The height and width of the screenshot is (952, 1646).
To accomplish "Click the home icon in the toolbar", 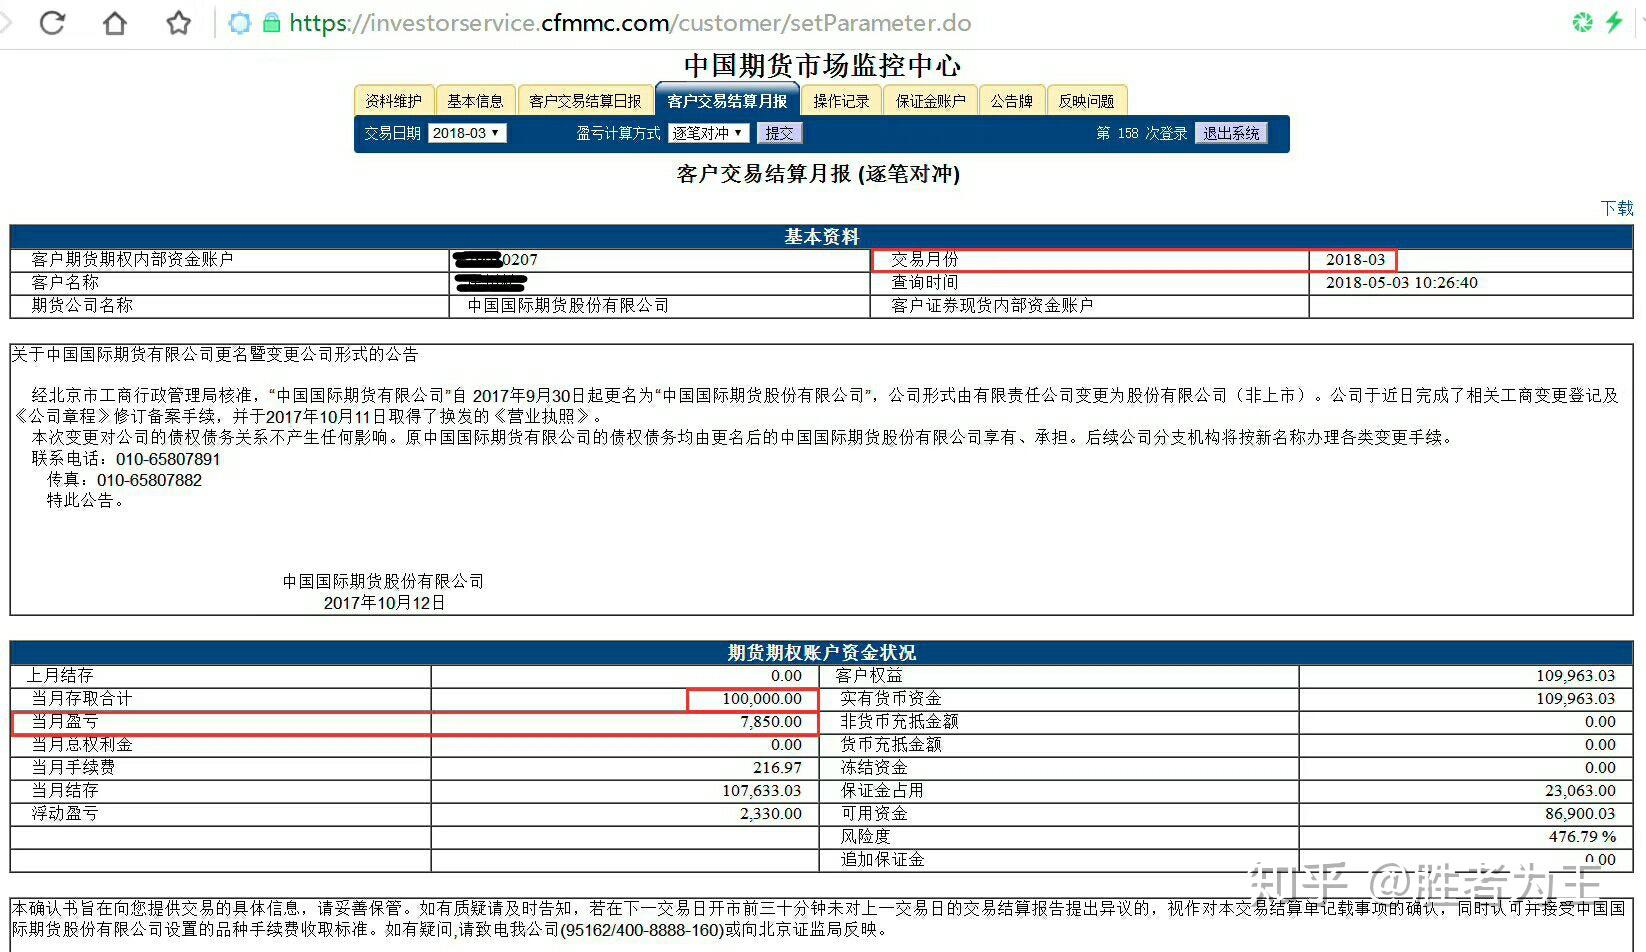I will [x=114, y=22].
